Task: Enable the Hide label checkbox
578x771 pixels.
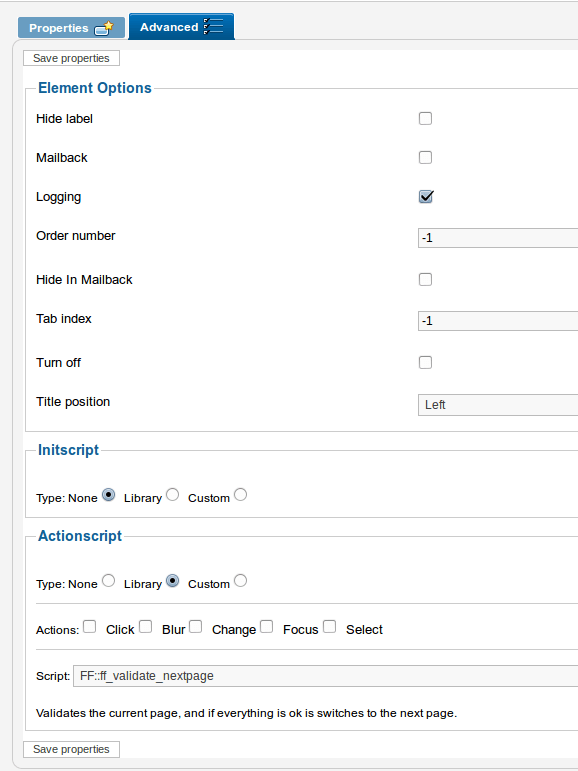Action: pos(426,119)
